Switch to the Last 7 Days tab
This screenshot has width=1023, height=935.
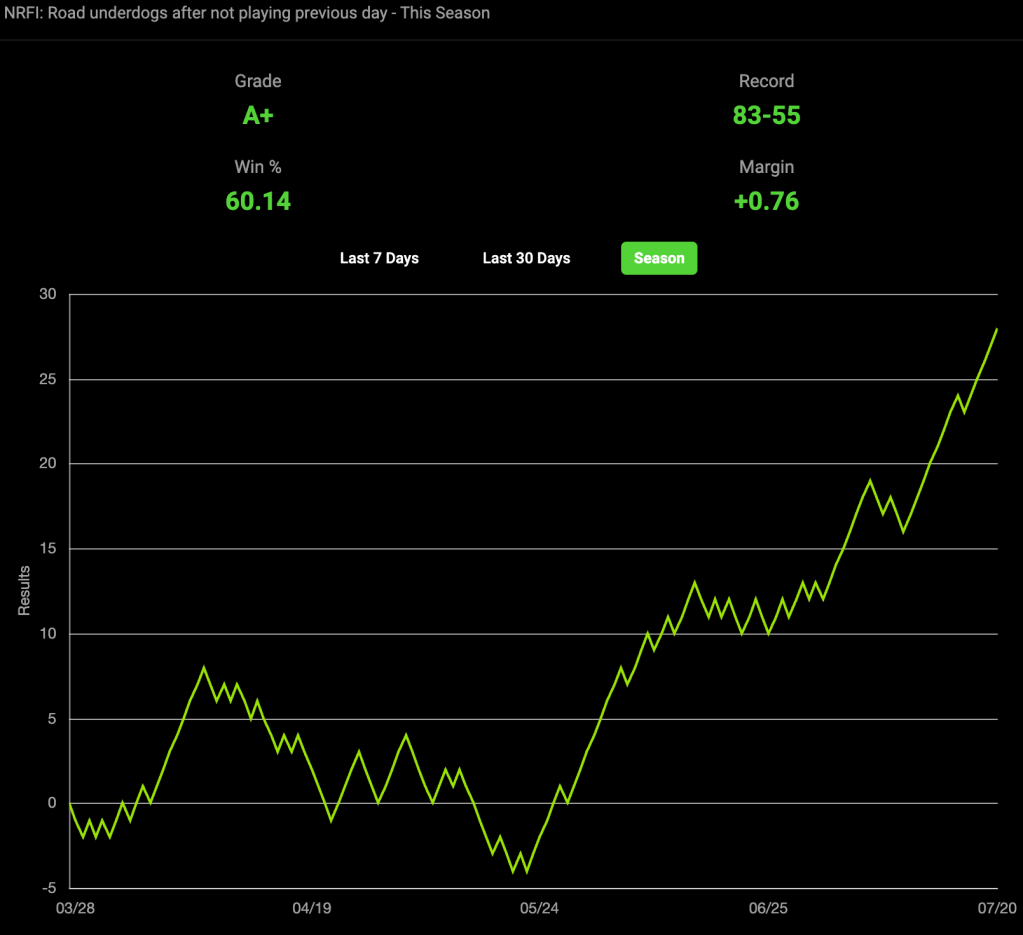[x=379, y=258]
